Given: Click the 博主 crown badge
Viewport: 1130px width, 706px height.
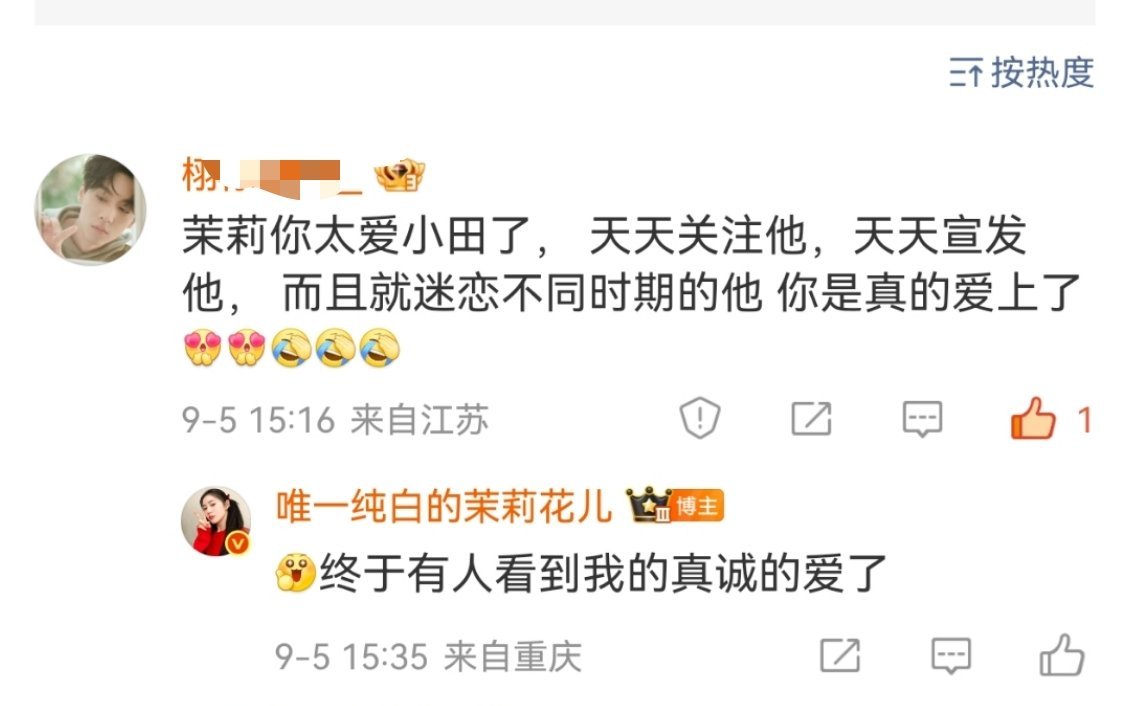Looking at the screenshot, I should (x=675, y=506).
